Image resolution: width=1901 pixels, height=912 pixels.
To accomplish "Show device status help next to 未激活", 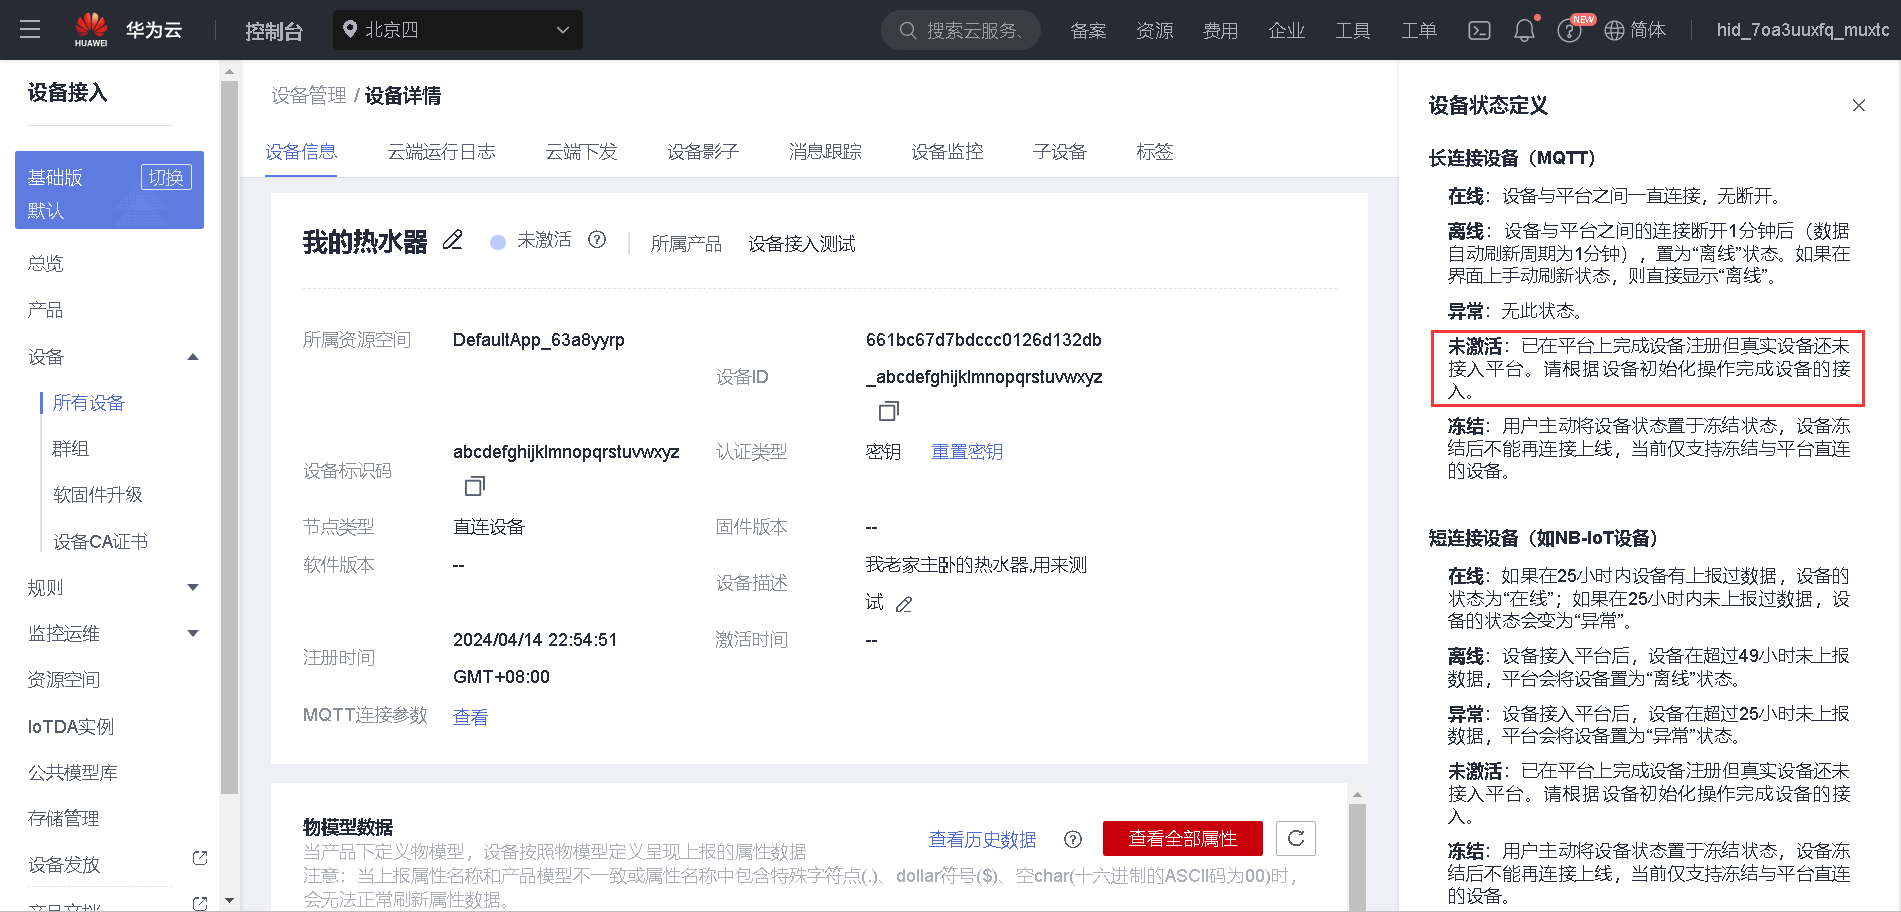I will coord(597,240).
